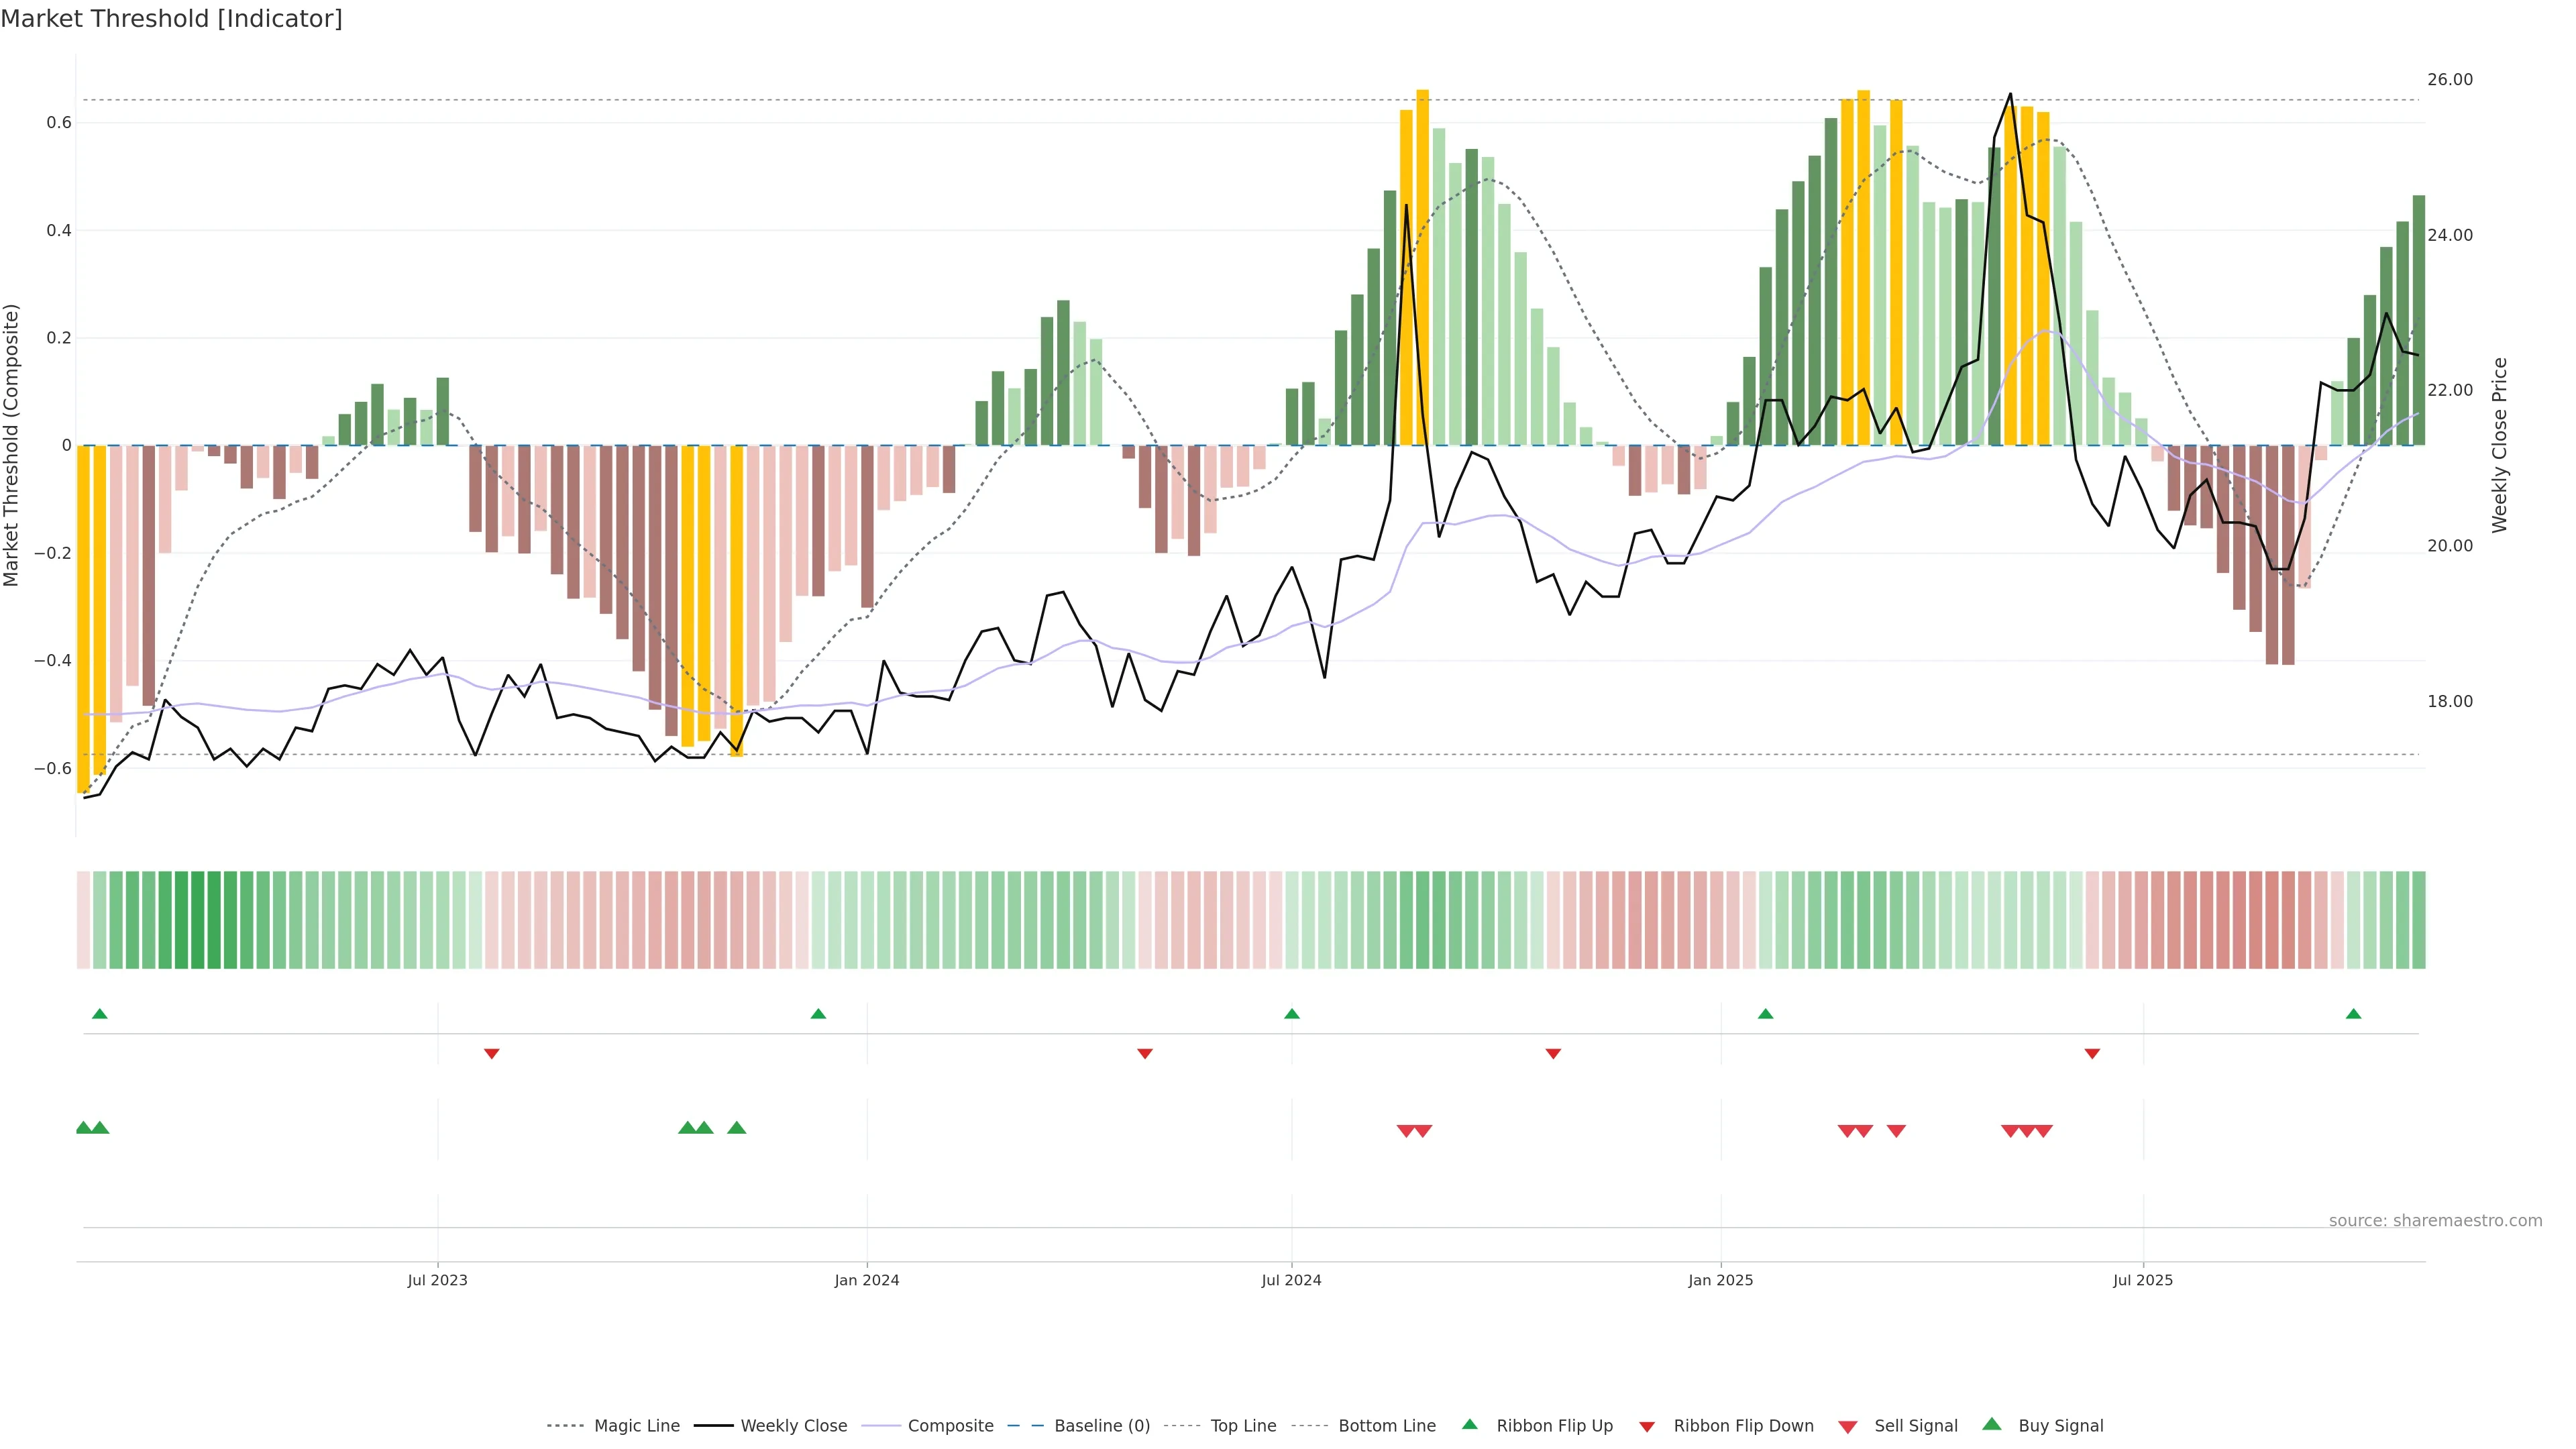This screenshot has width=2576, height=1449.
Task: Click the ribbon flip up marker after Jan 2025
Action: click(1766, 1014)
